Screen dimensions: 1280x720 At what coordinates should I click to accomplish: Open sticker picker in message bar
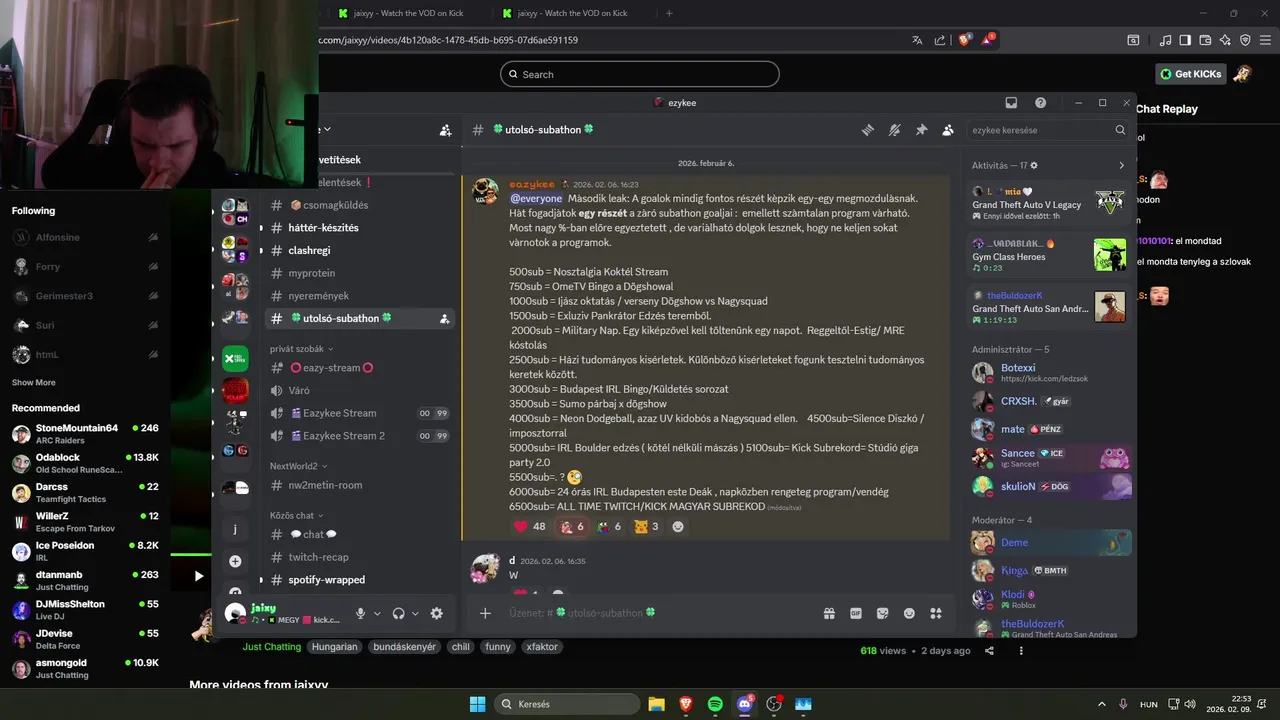[x=882, y=613]
